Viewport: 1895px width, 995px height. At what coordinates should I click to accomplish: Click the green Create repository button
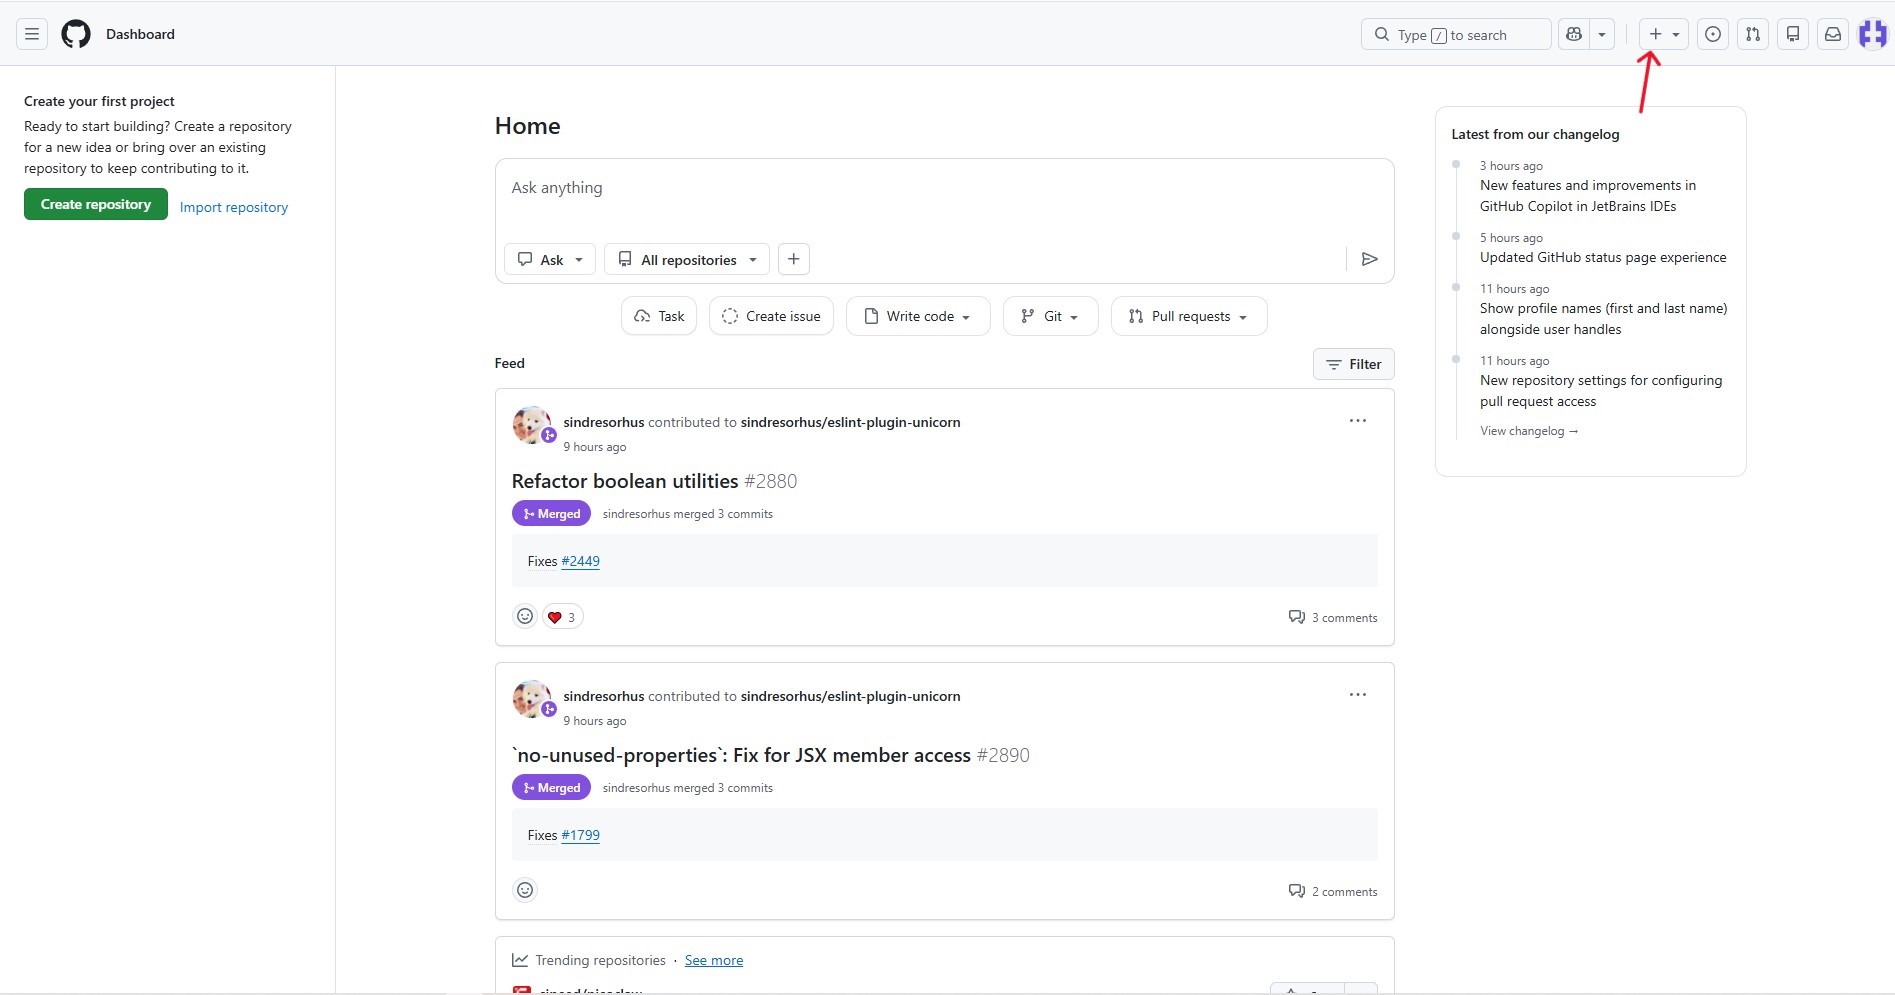click(x=96, y=204)
